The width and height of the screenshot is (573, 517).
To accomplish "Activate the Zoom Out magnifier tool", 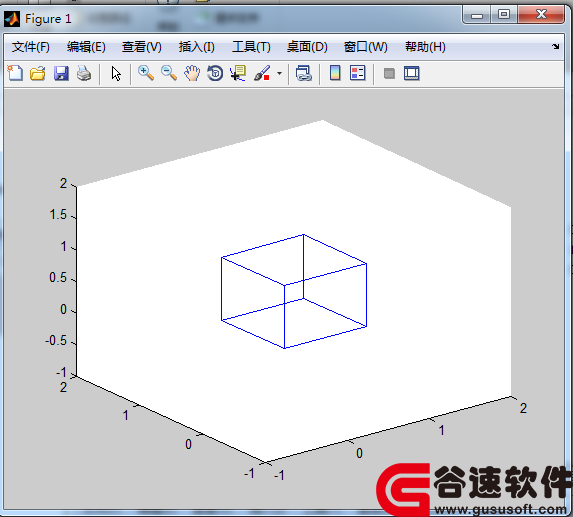I will [x=169, y=73].
